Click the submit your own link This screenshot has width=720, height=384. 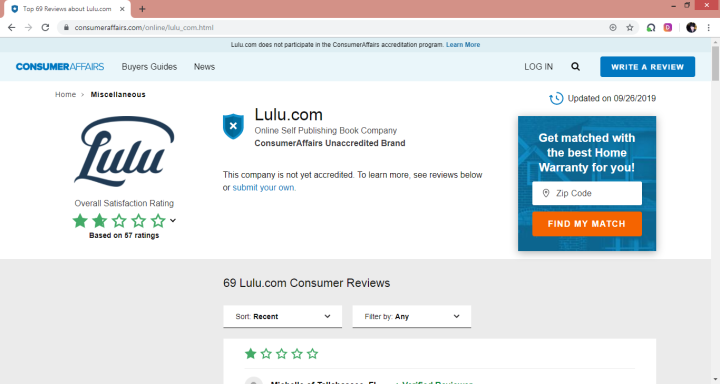pos(264,187)
